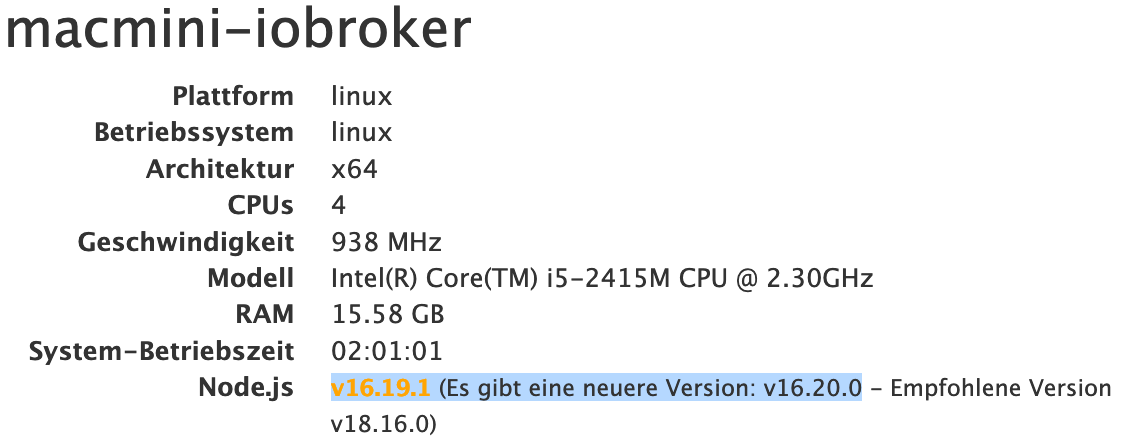Viewport: 1130px width, 436px height.
Task: Click the orange v16.19.1 version
Action: [x=380, y=387]
